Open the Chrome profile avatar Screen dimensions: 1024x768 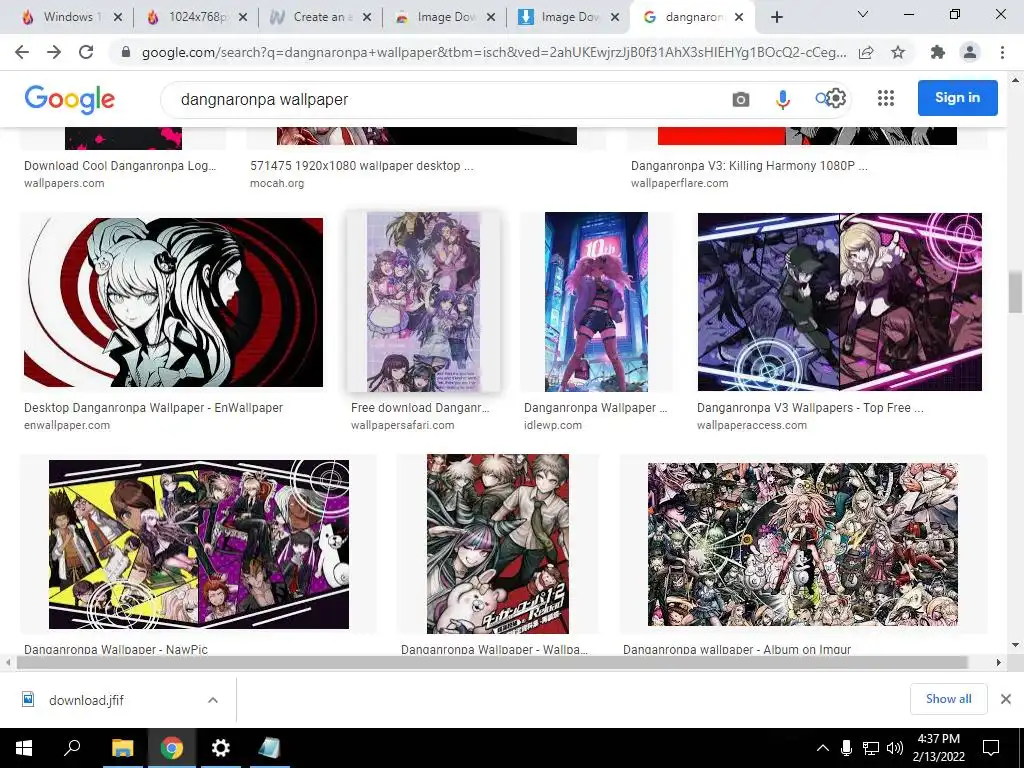click(970, 52)
